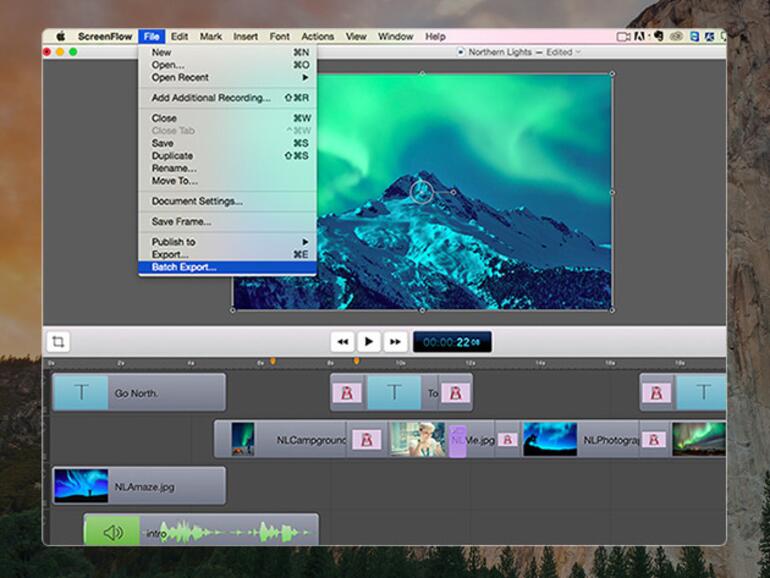The width and height of the screenshot is (770, 578).
Task: Open the View menu
Action: 356,36
